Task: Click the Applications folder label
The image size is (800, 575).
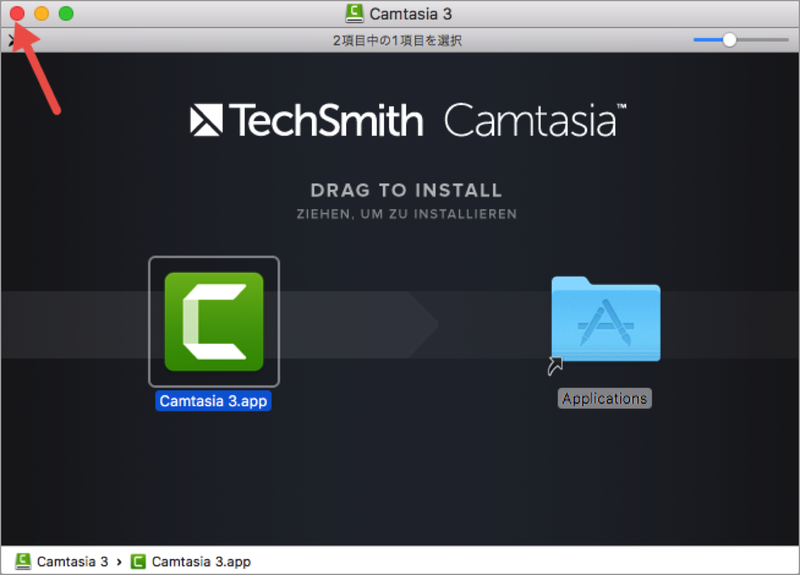Action: tap(605, 398)
